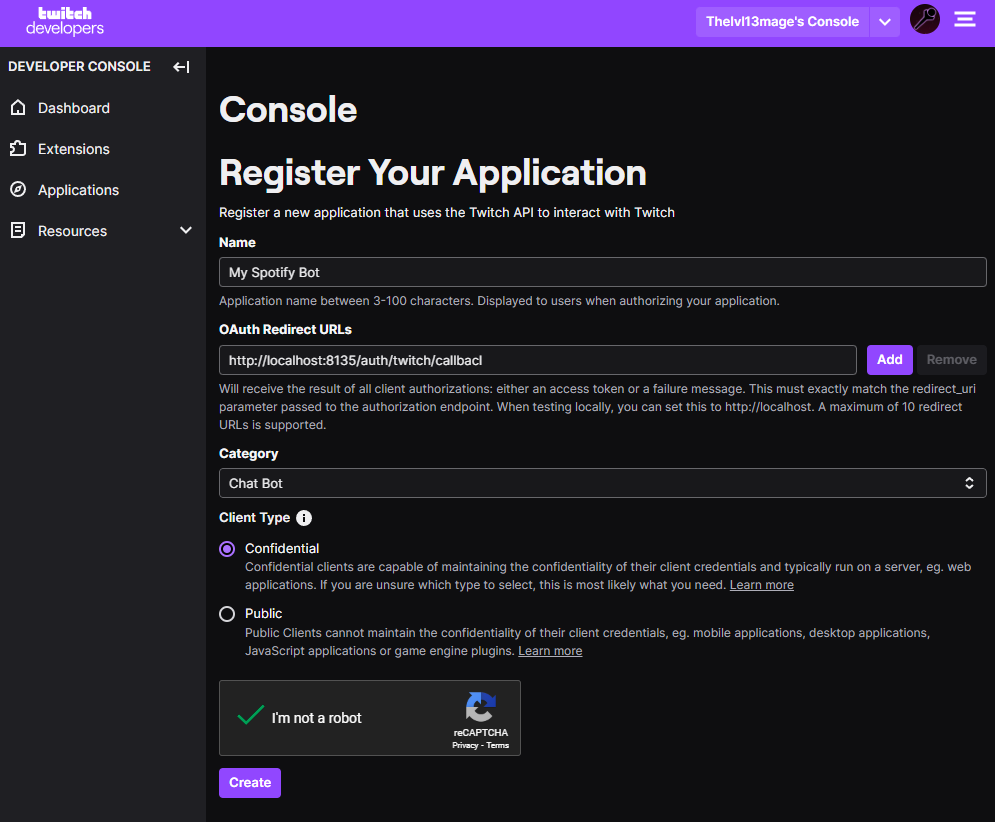Click the Client Type label
Image resolution: width=995 pixels, height=822 pixels.
254,518
